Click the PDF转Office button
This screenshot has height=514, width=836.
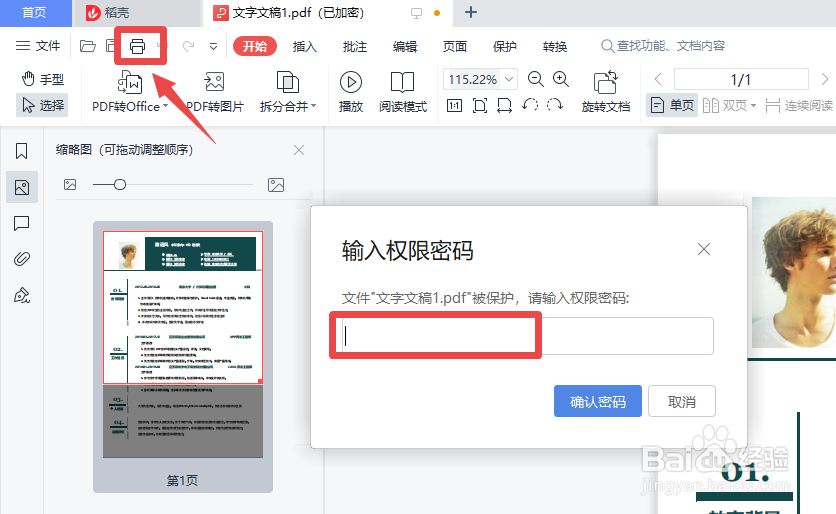[x=129, y=92]
